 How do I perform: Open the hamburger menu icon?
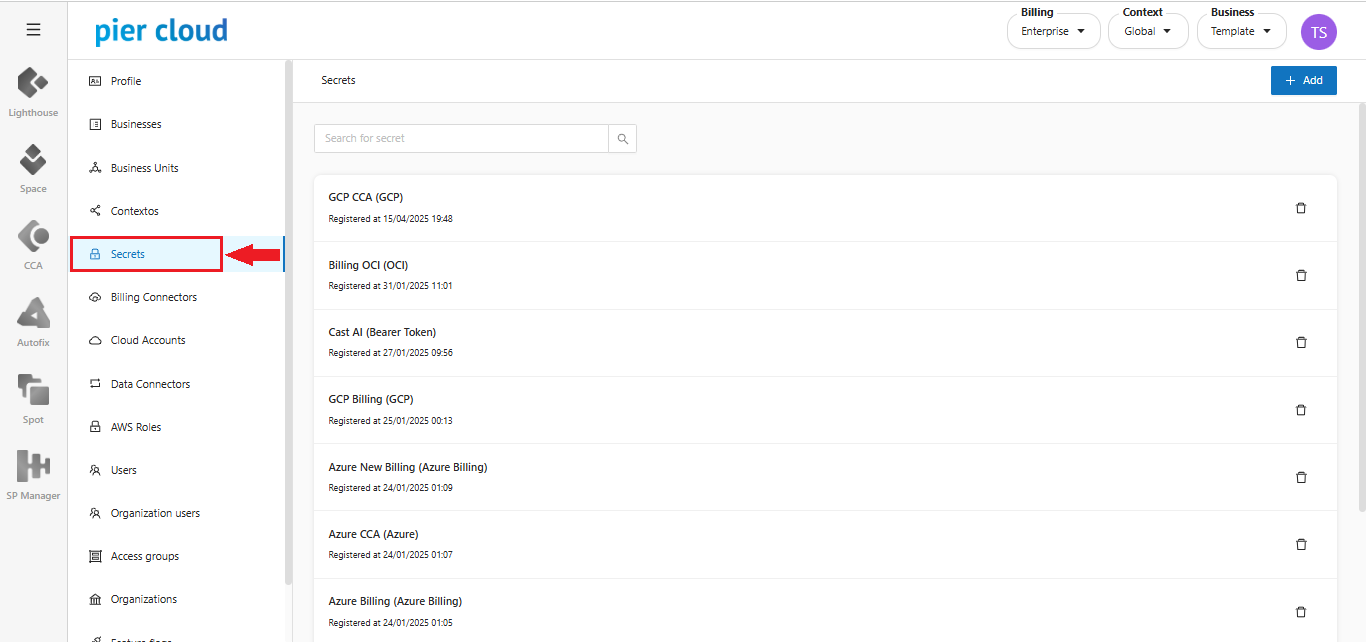point(33,30)
